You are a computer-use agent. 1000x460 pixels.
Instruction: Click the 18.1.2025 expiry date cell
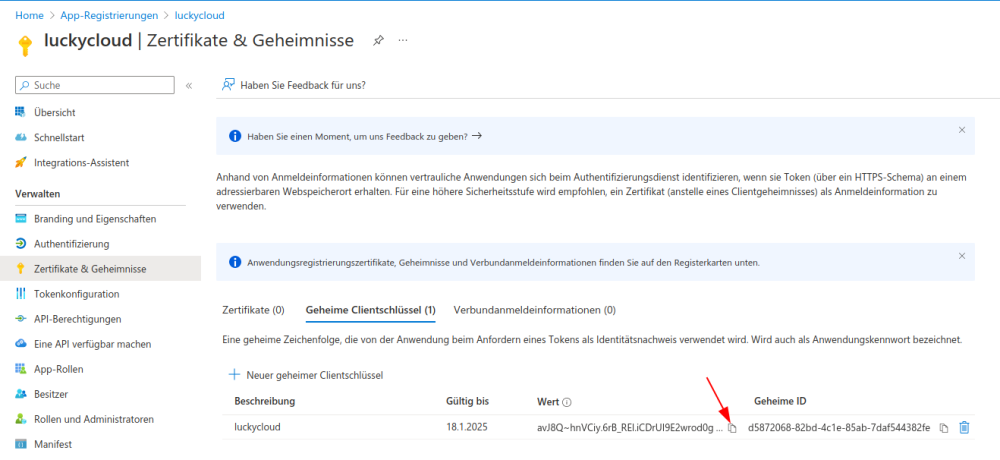pos(467,427)
